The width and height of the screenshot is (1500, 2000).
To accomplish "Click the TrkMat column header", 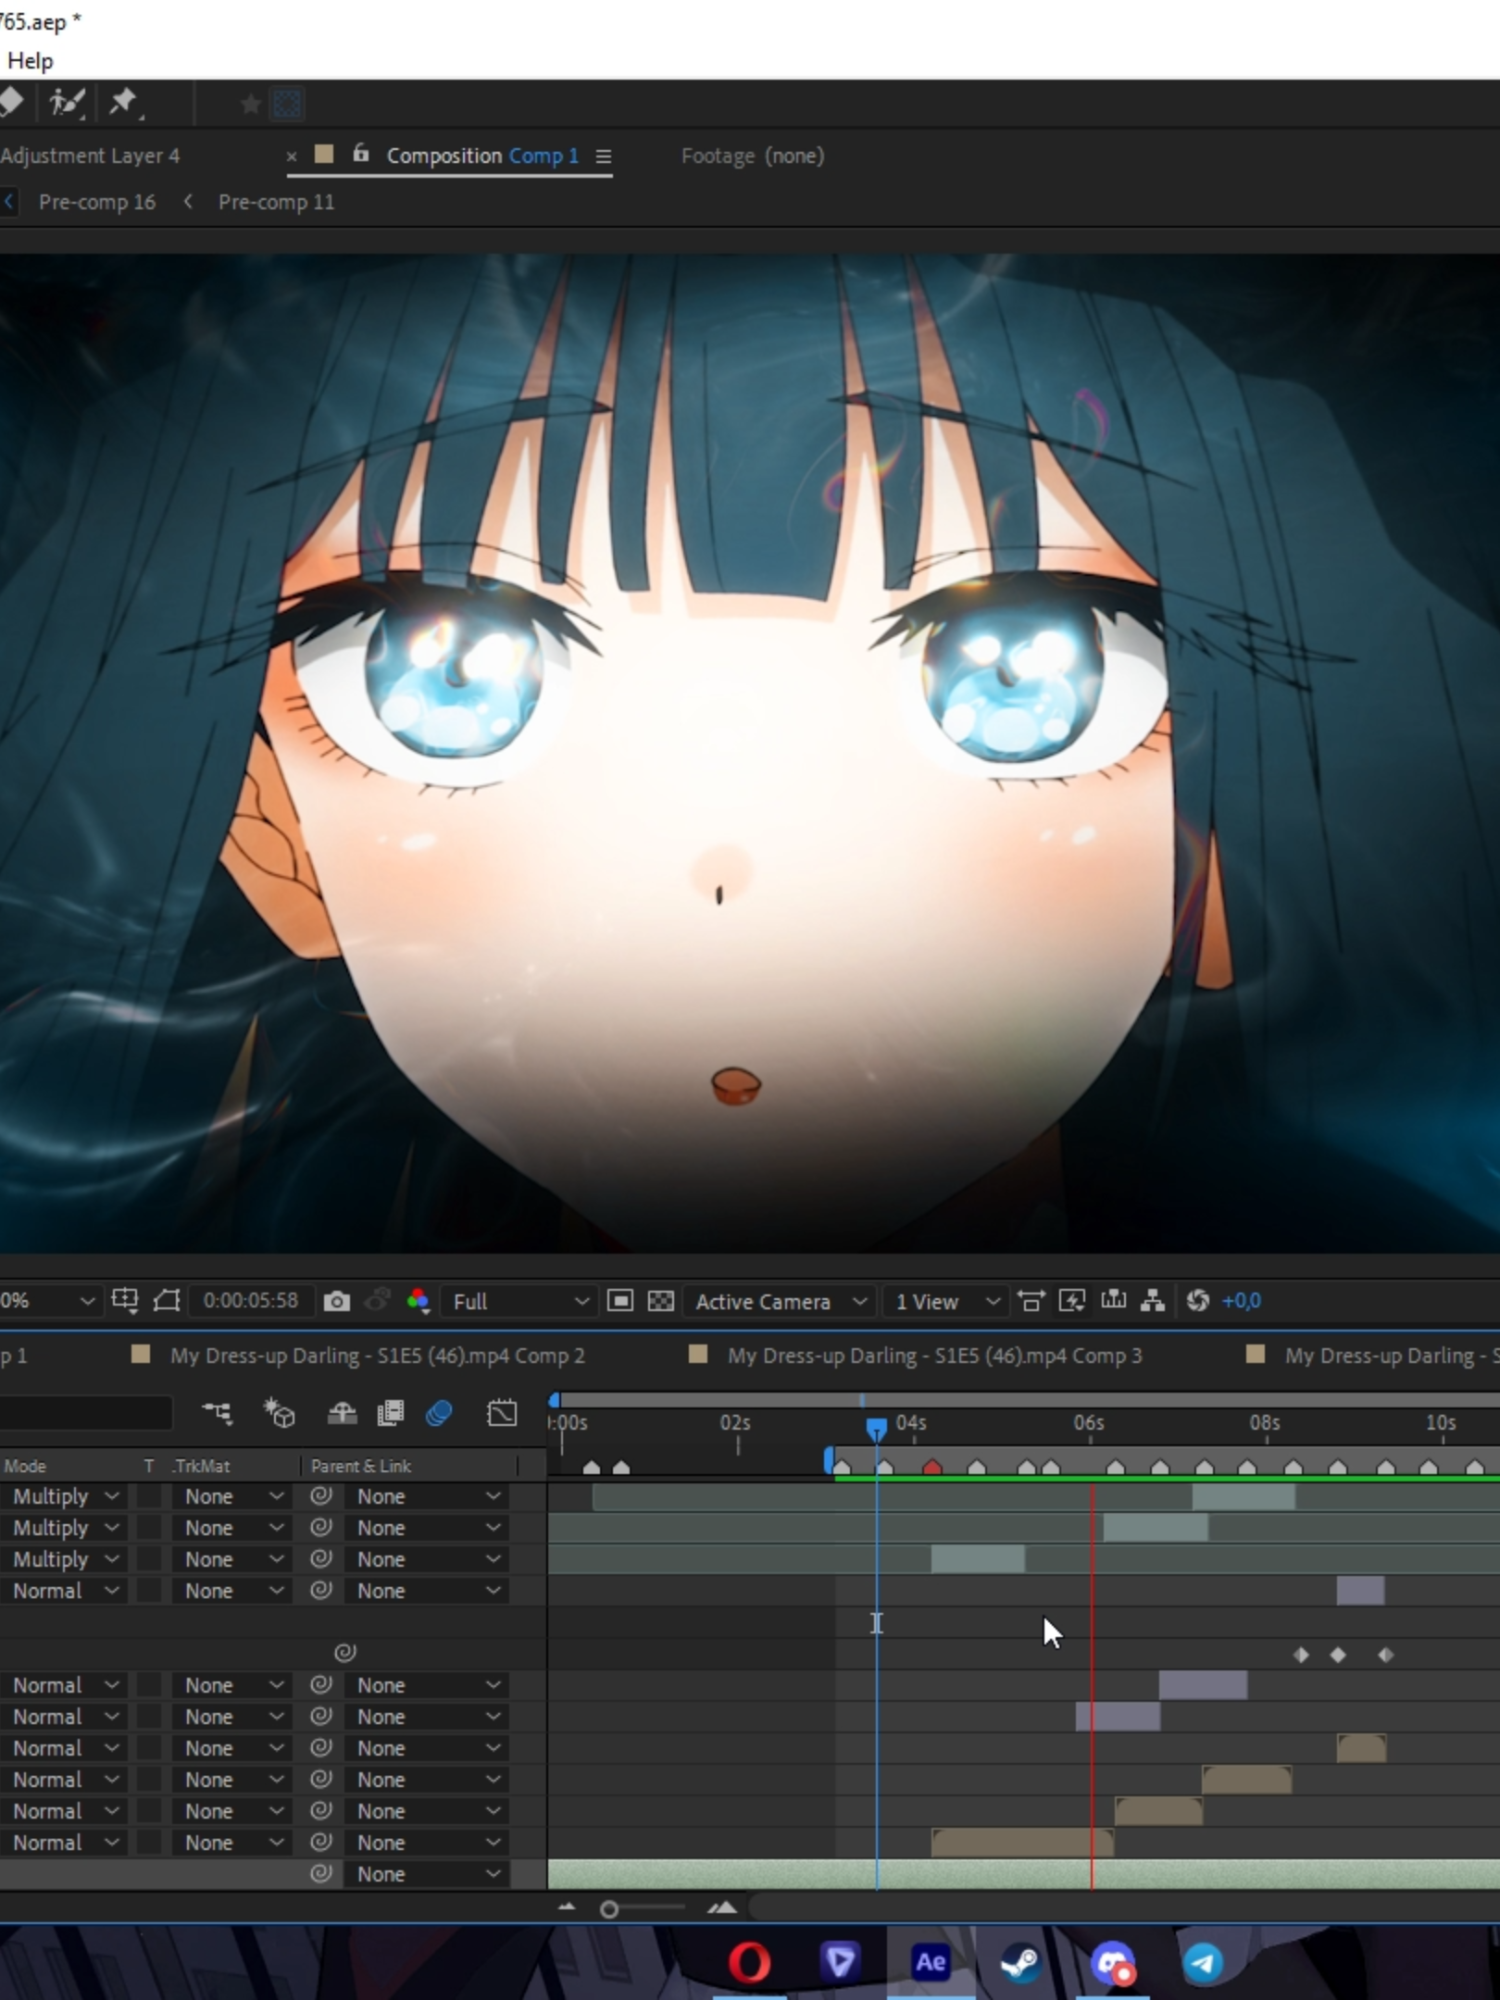I will [201, 1466].
